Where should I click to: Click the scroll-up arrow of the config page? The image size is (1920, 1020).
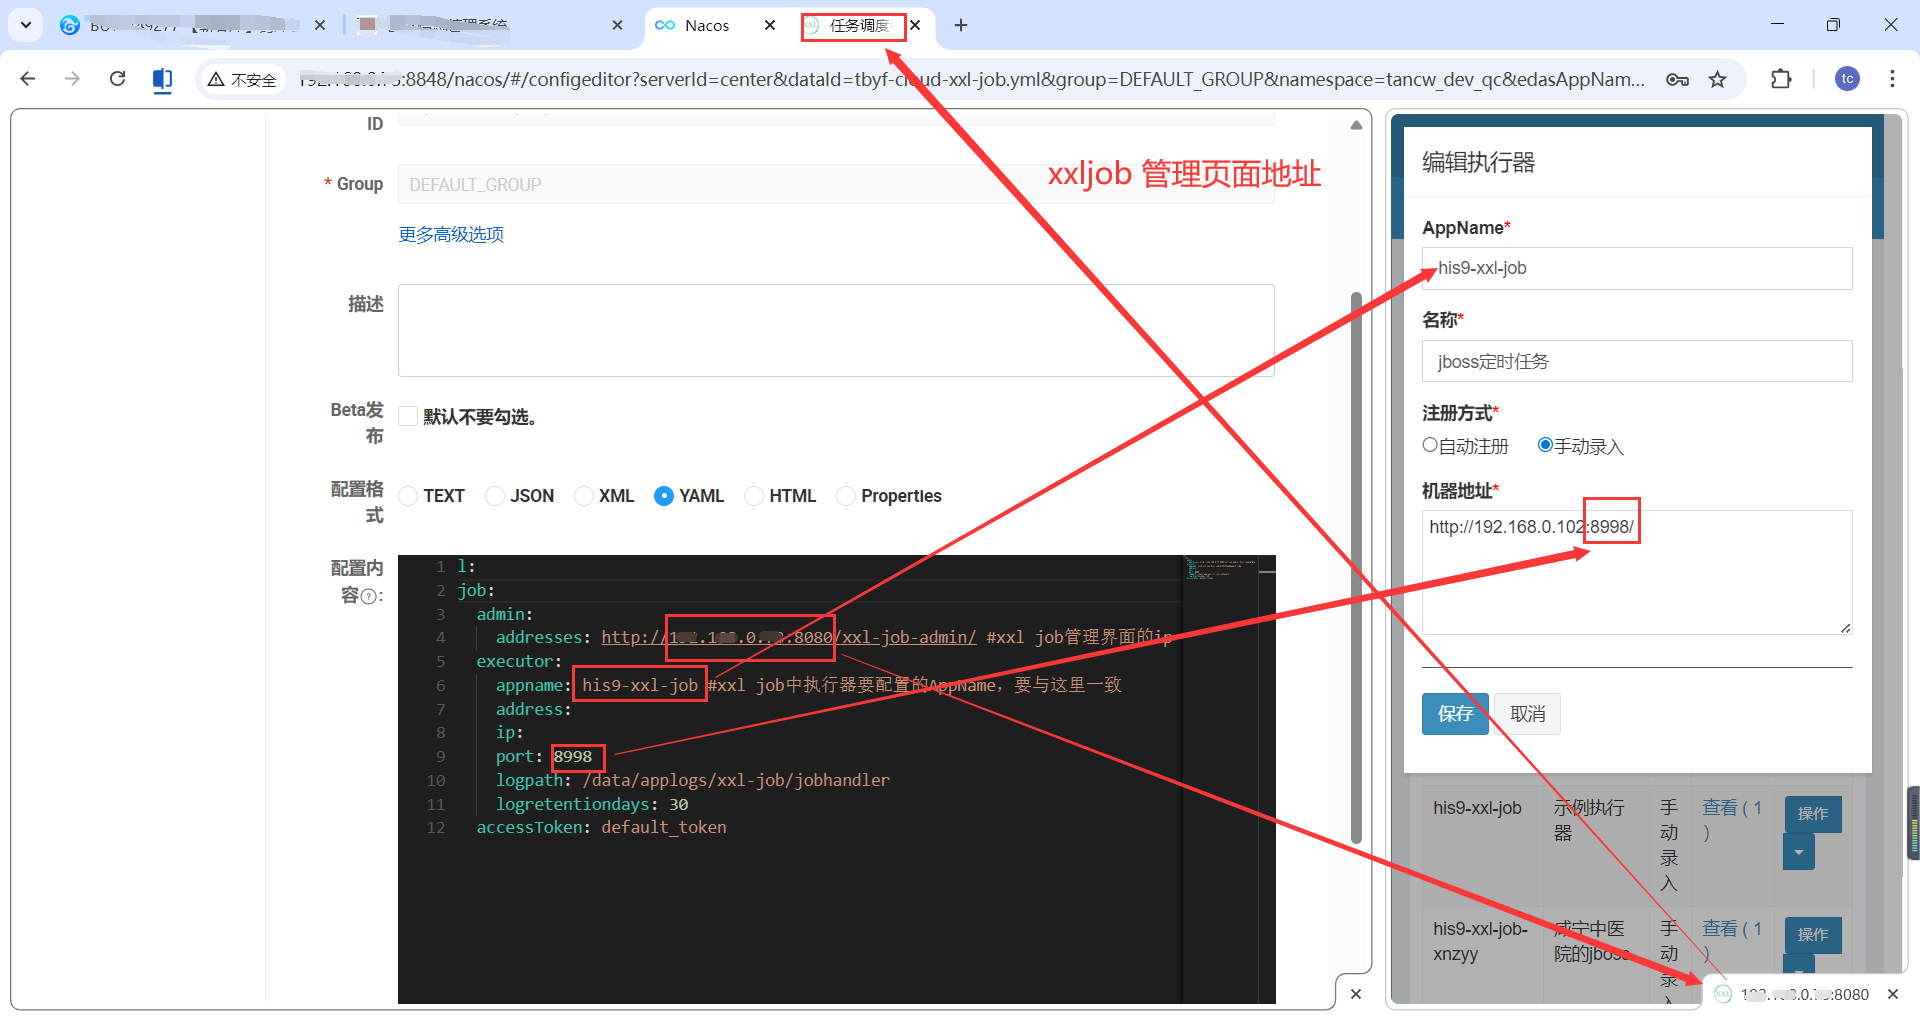[x=1356, y=125]
